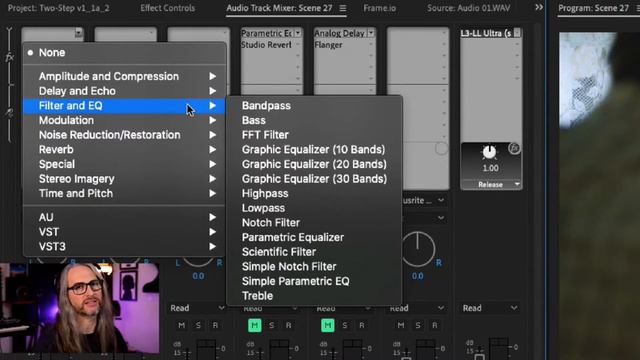Expand Noise Reduction/Restoration submenu
This screenshot has height=360, width=640.
[124, 135]
